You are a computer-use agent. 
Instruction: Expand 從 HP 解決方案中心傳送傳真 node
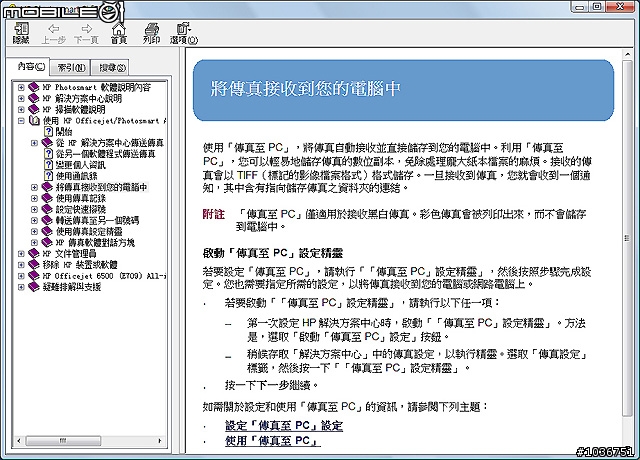pos(34,143)
